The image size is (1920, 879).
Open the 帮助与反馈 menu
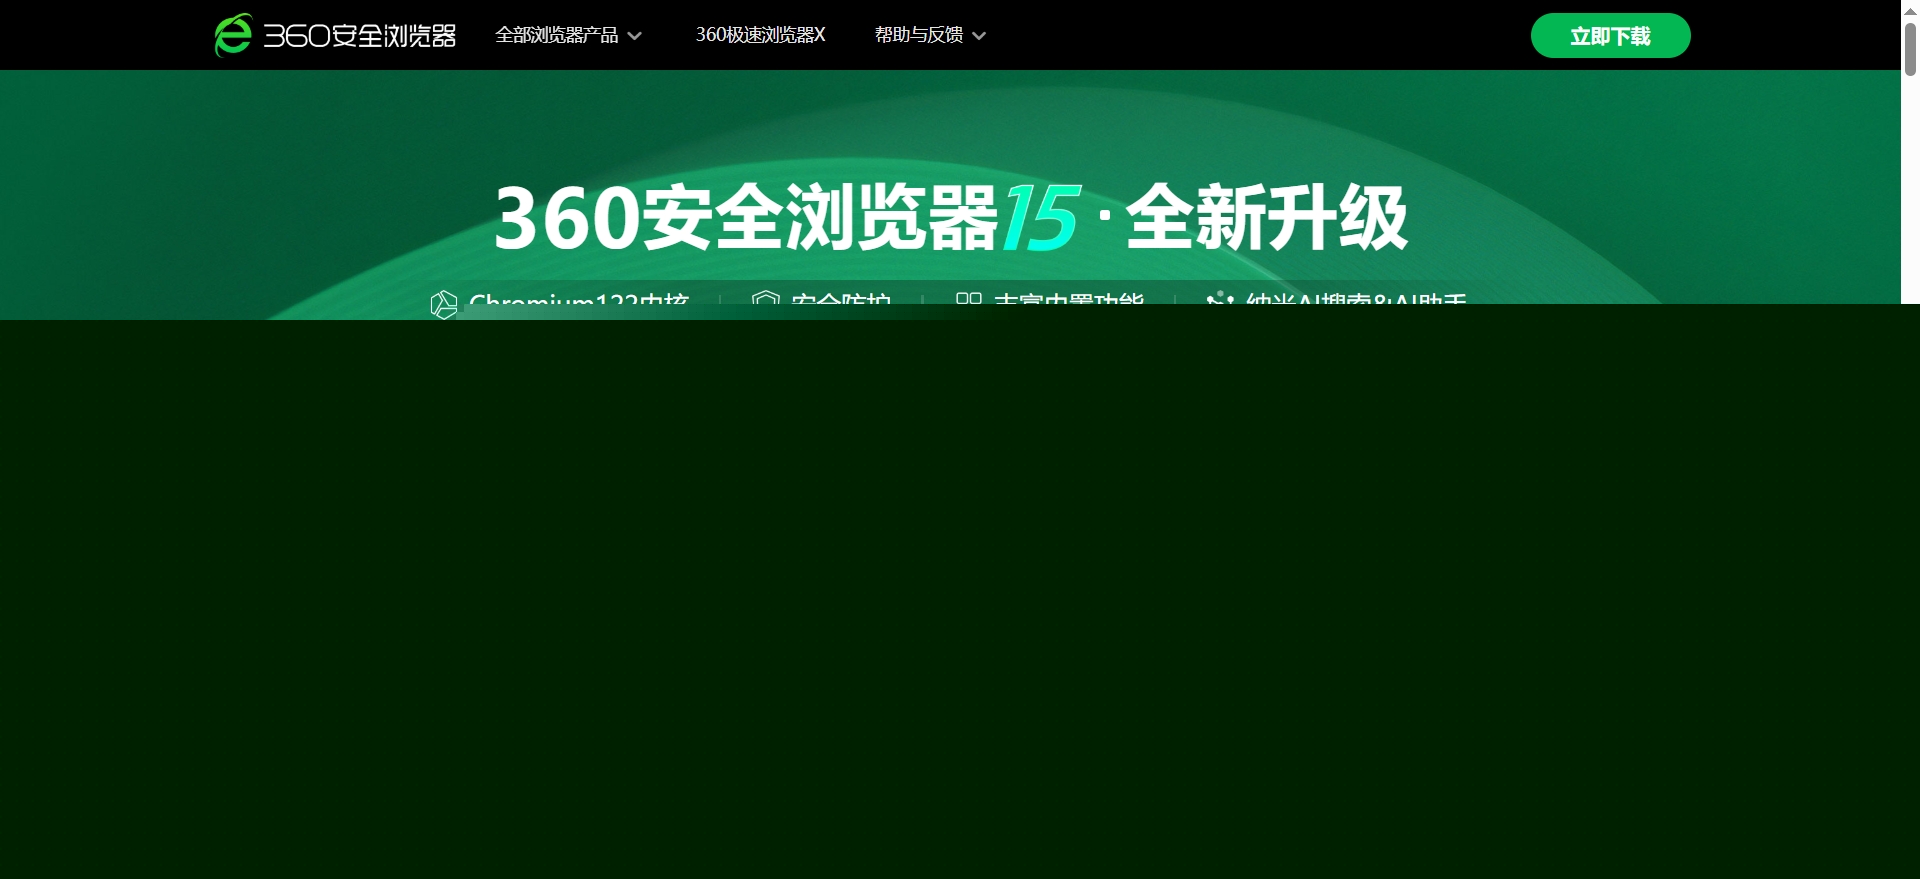coord(918,35)
